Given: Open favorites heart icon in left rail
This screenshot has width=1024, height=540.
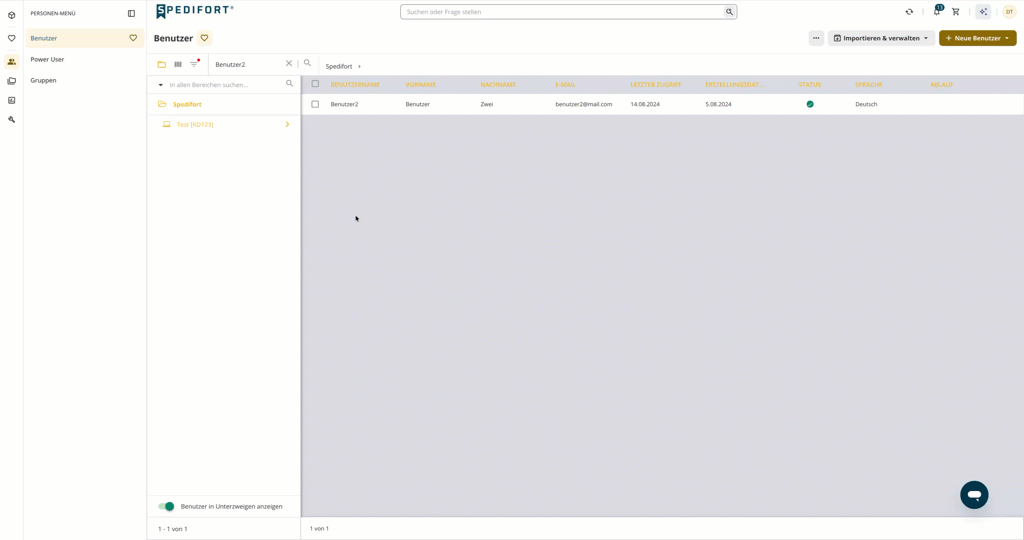Looking at the screenshot, I should point(11,39).
